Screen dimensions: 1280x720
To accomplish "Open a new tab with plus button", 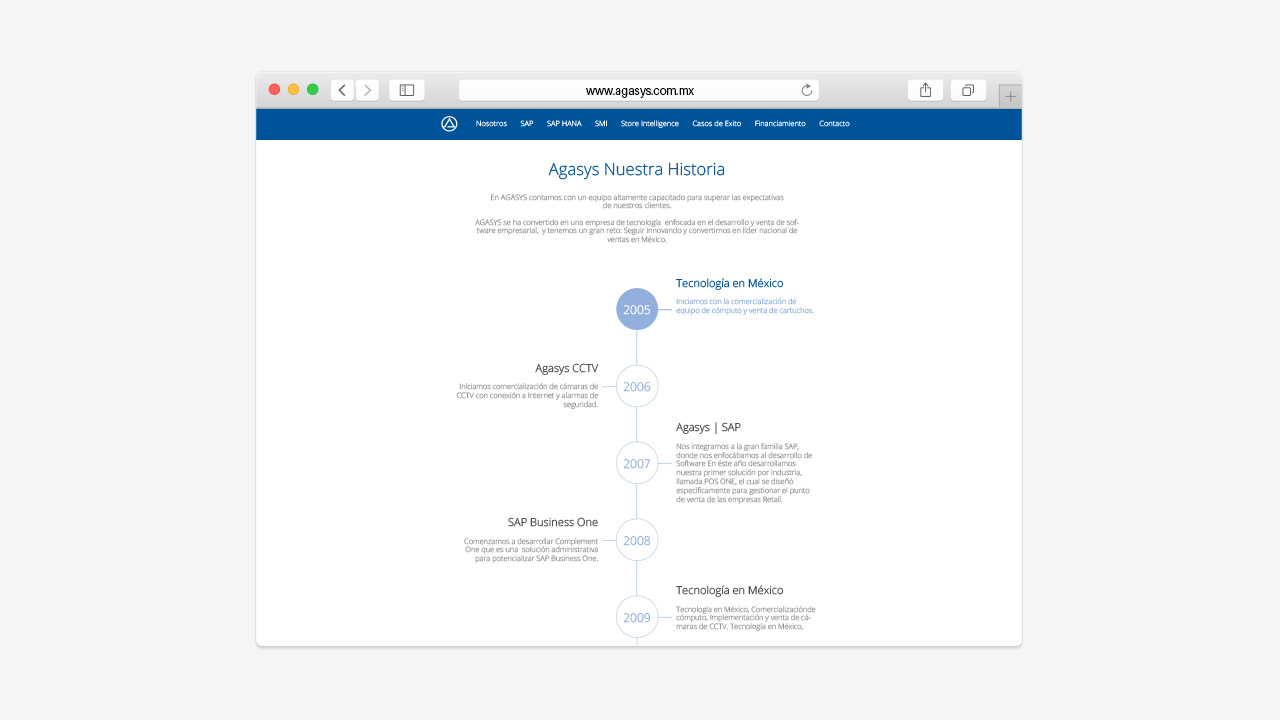I will (1010, 97).
